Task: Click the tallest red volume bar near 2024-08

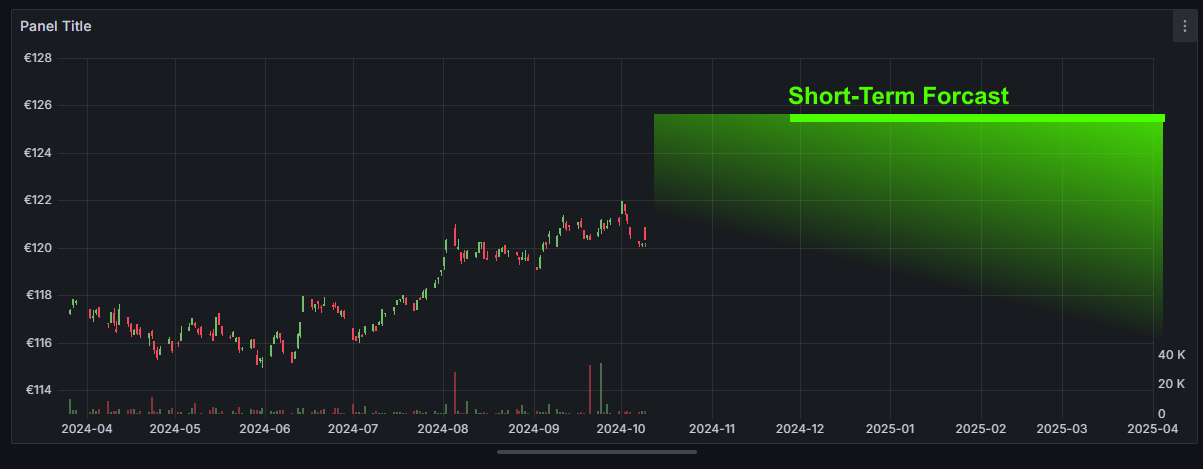Action: pos(455,392)
